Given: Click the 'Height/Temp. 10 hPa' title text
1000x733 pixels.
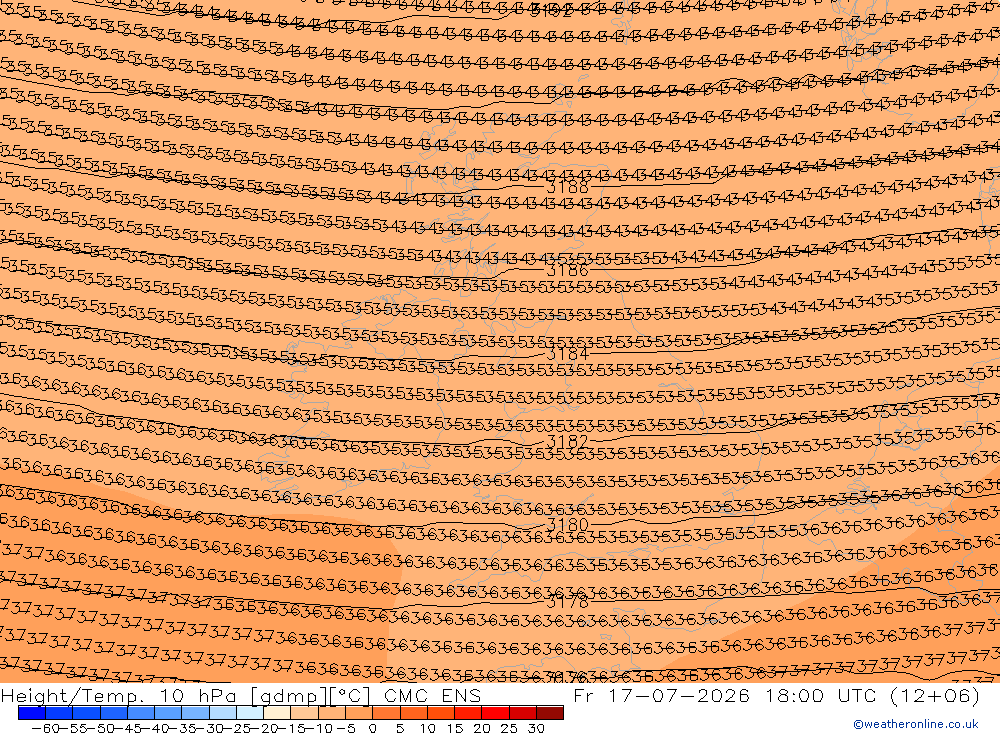Looking at the screenshot, I should (119, 696).
